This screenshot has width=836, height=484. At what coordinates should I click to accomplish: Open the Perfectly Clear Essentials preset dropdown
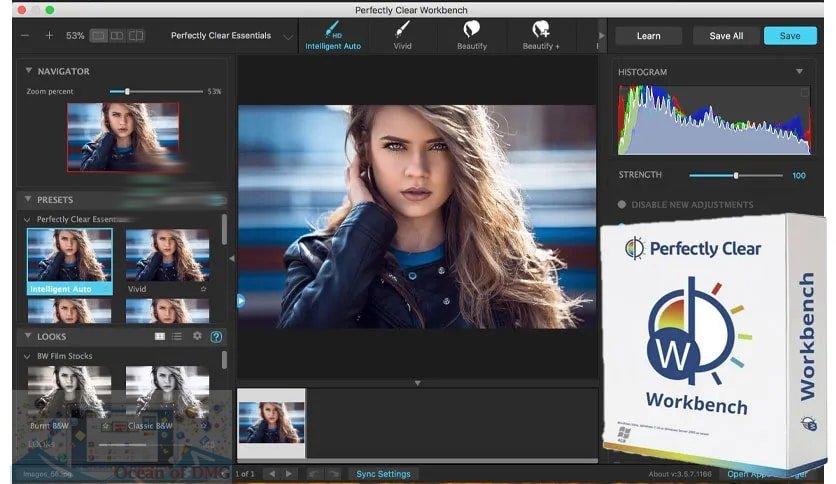[288, 37]
